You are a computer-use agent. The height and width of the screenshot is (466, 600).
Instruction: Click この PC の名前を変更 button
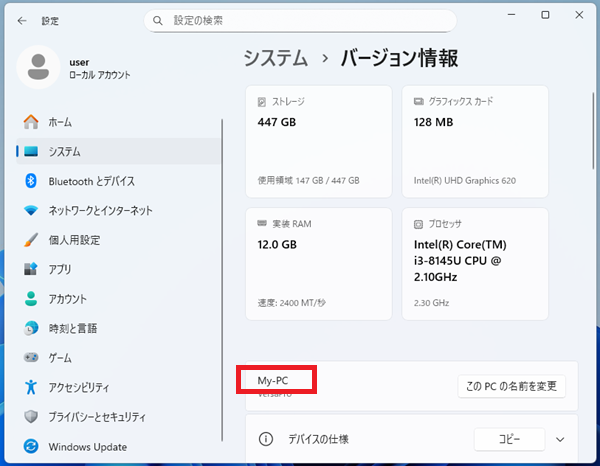[511, 386]
